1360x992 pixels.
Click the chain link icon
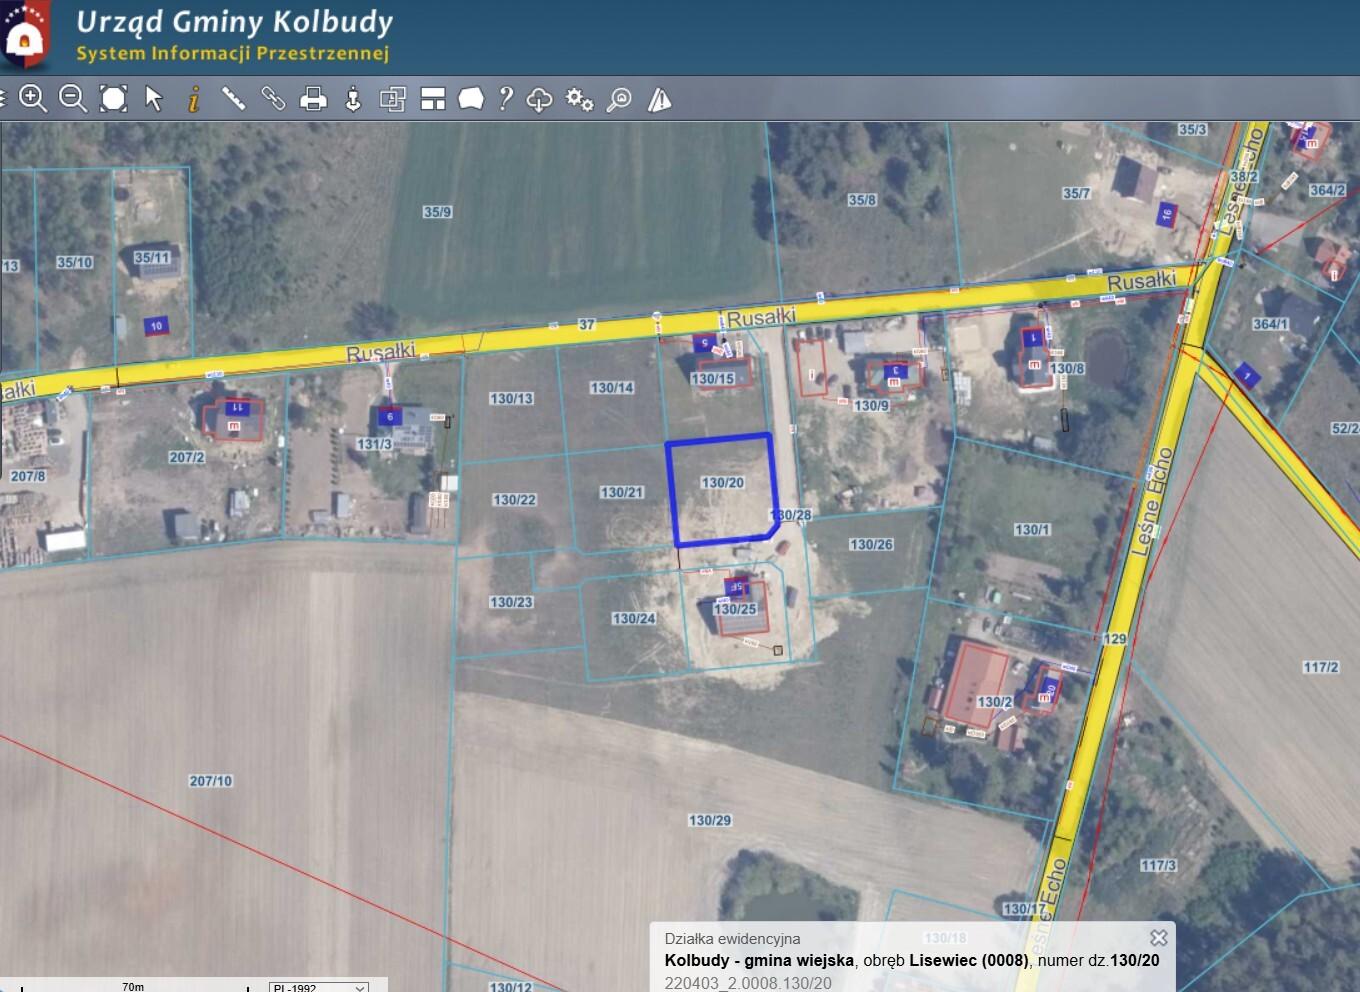(273, 98)
